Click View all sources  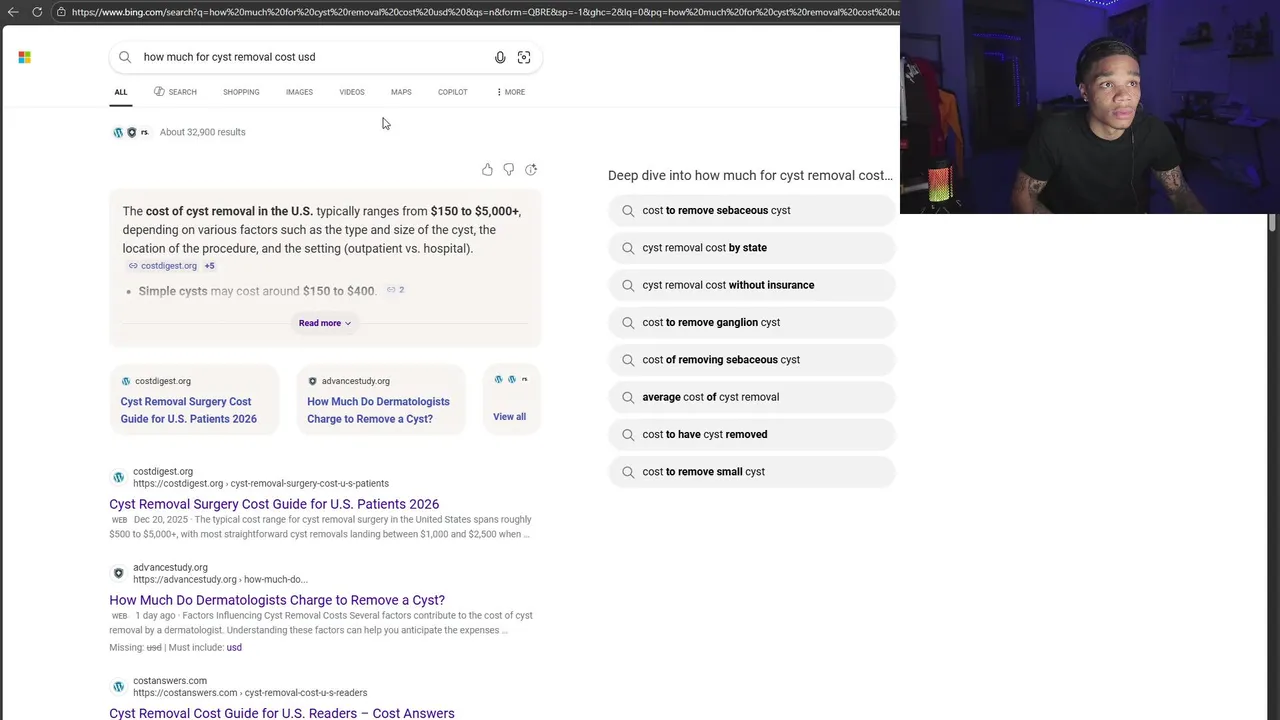tap(509, 417)
